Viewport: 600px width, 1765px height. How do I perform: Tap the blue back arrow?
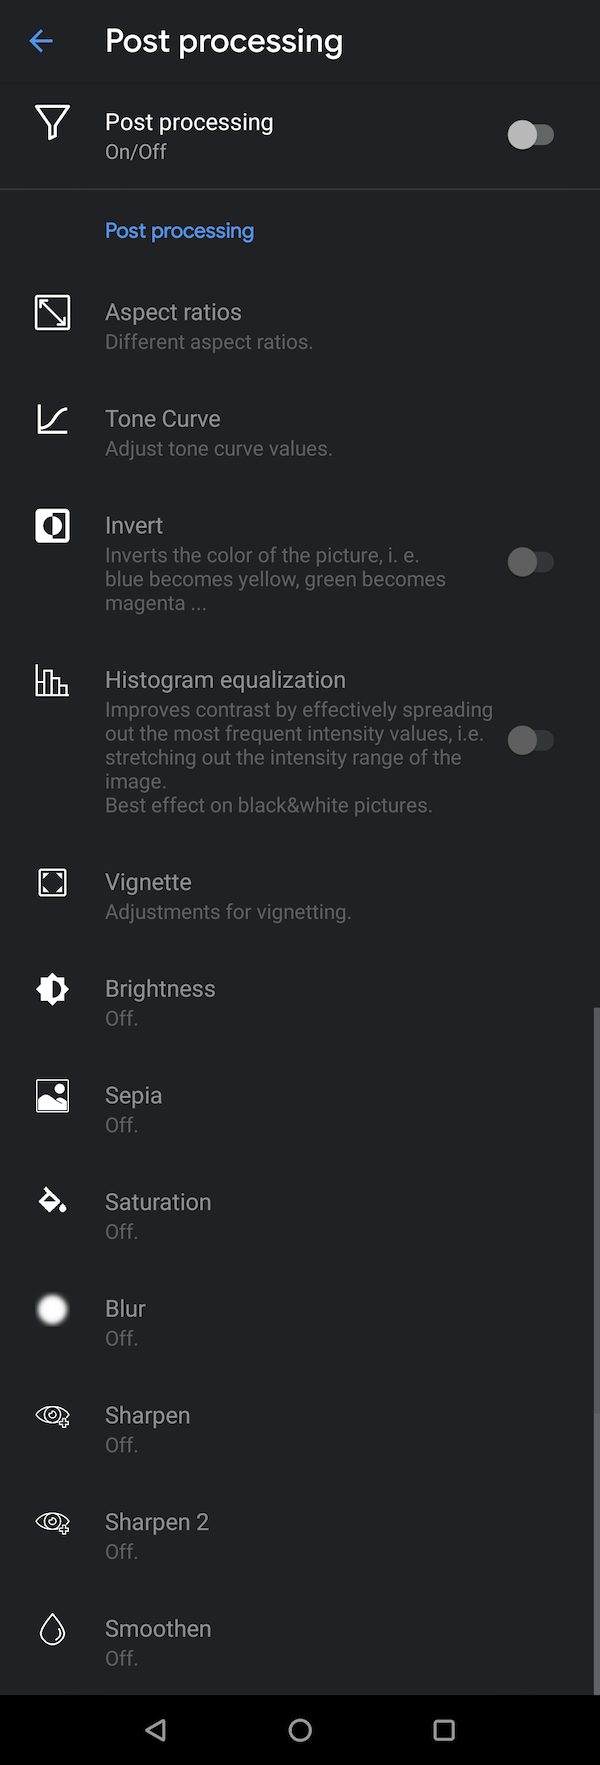pyautogui.click(x=41, y=41)
